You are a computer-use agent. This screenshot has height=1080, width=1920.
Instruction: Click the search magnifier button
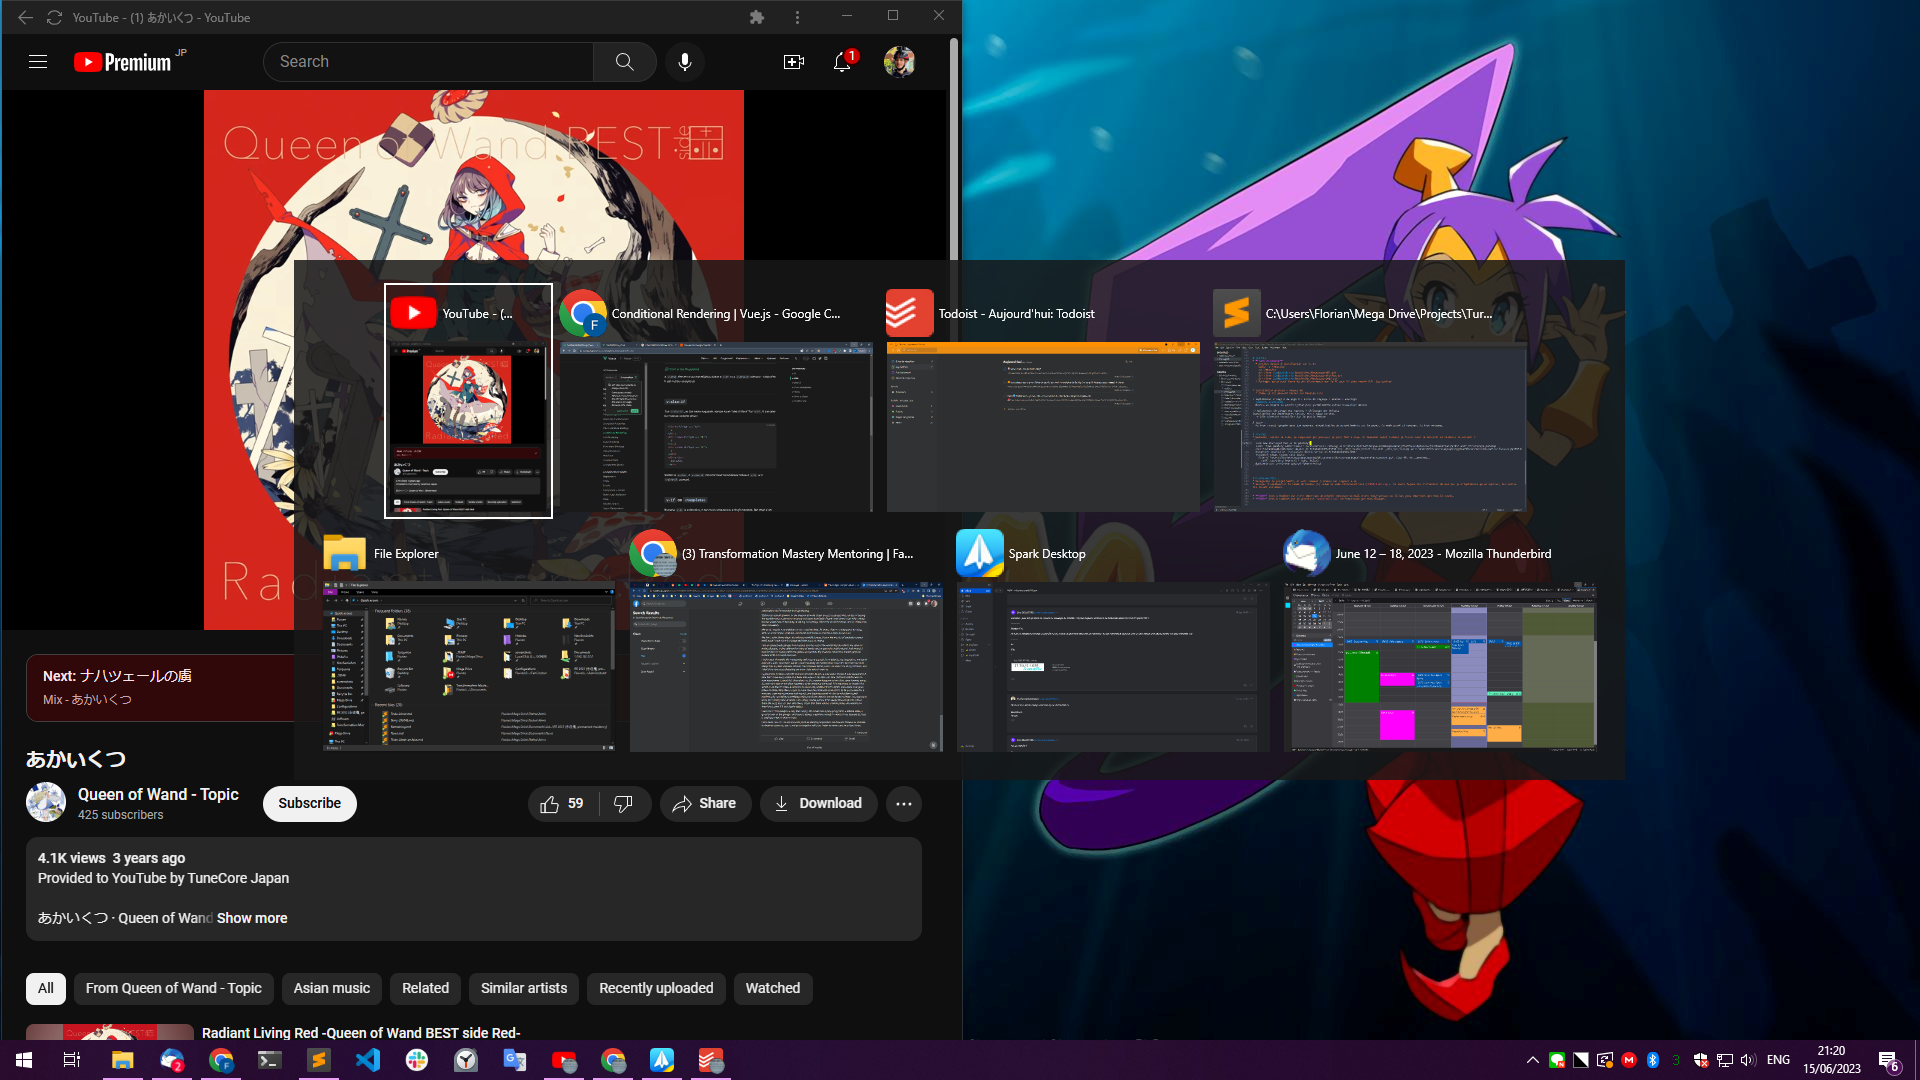624,62
